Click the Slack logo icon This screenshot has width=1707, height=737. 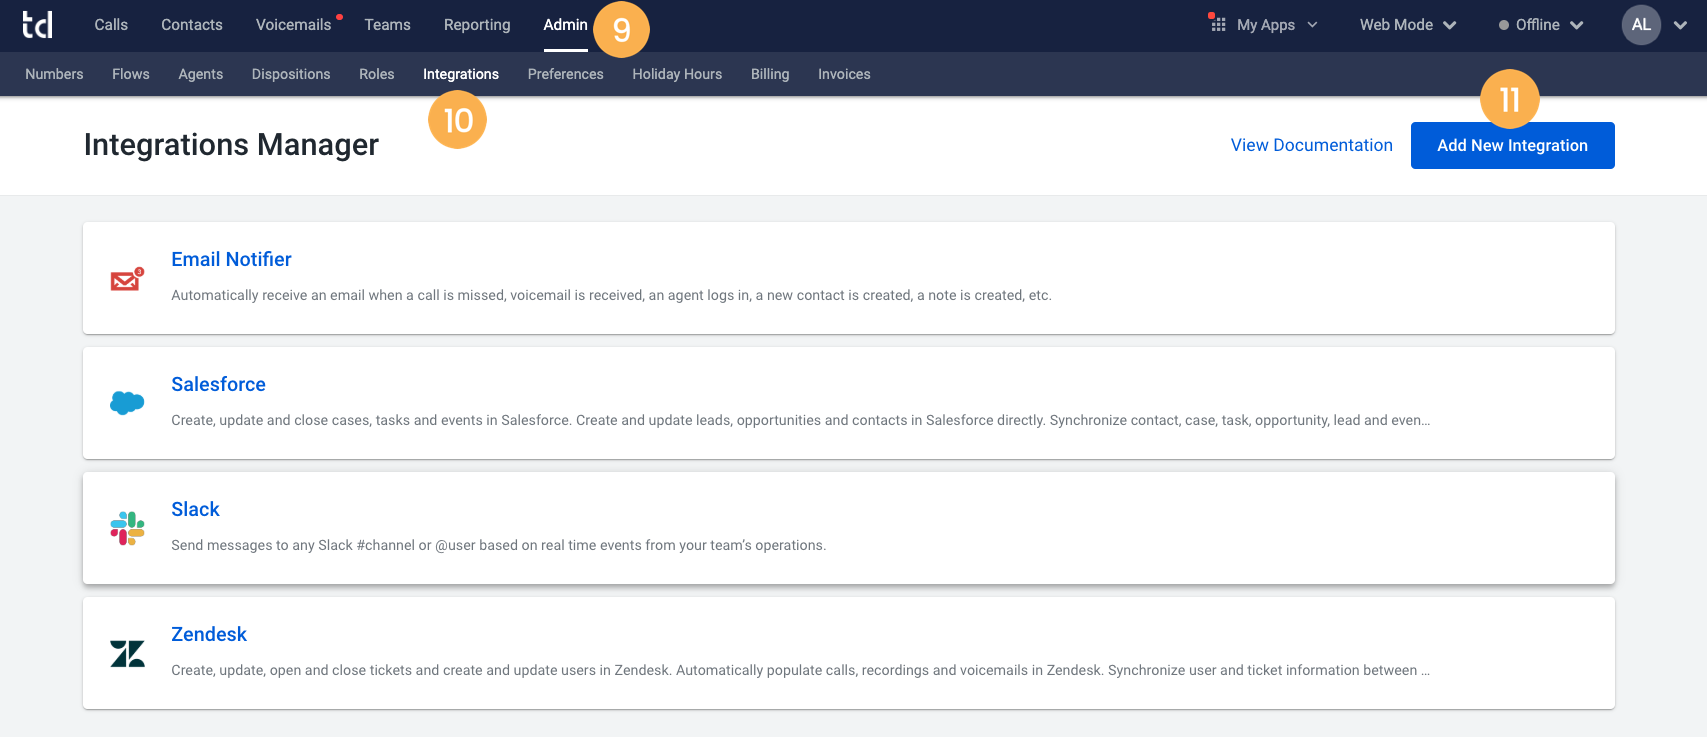click(x=127, y=528)
